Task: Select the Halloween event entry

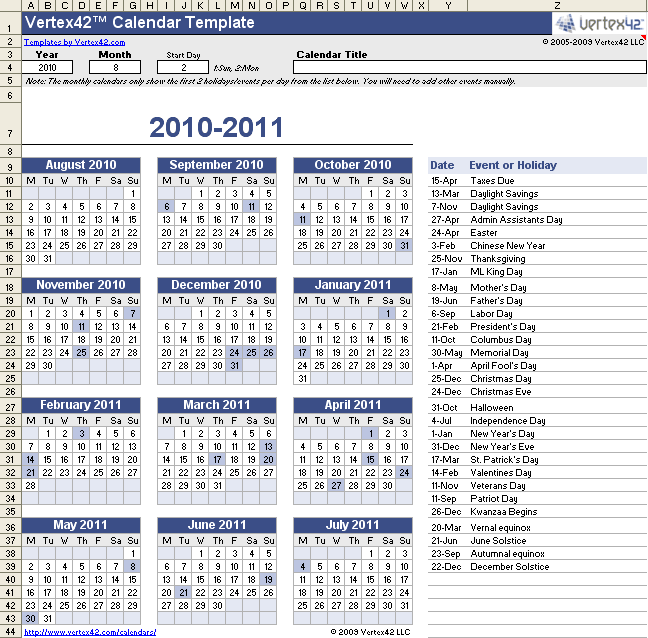Action: [x=492, y=408]
